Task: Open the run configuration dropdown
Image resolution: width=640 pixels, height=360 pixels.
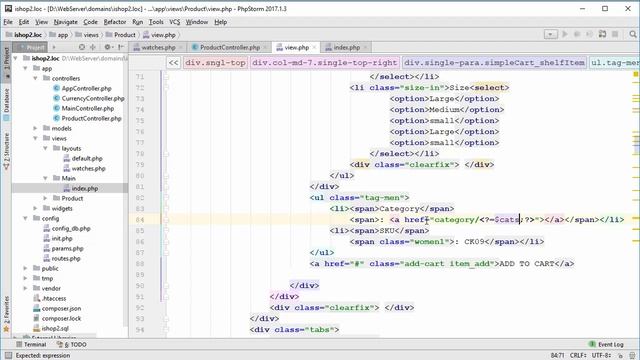Action: point(551,34)
